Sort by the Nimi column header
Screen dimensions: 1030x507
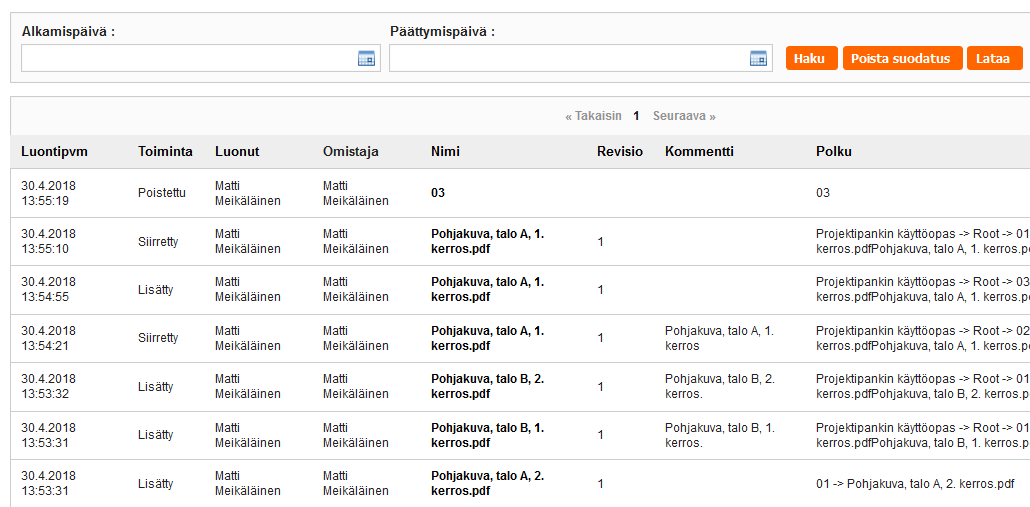[x=445, y=152]
